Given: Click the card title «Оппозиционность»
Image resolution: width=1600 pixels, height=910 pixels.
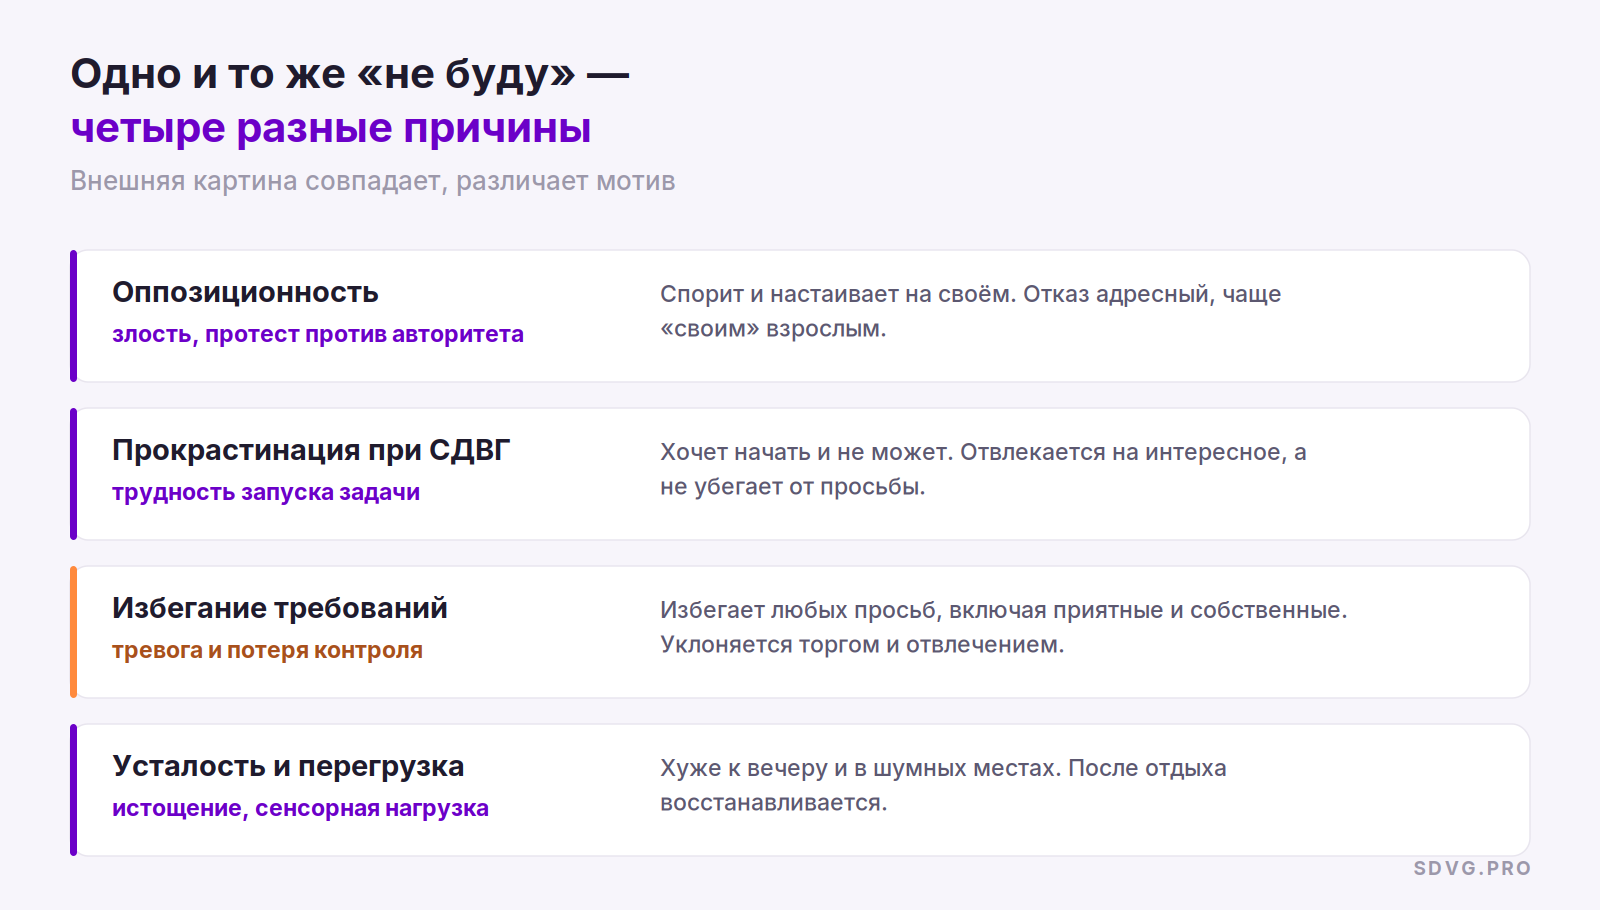Looking at the screenshot, I should pos(245,292).
